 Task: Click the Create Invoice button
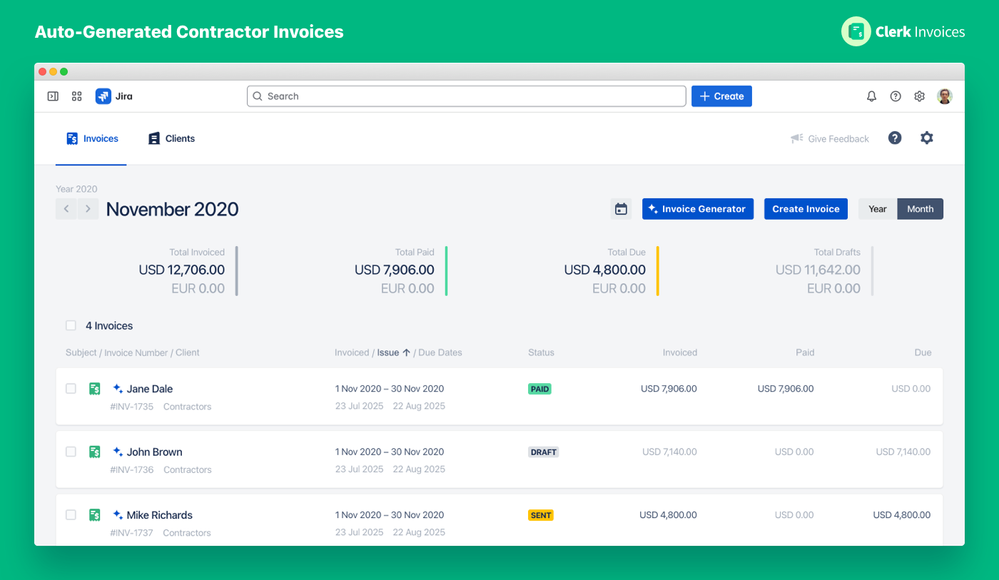pyautogui.click(x=805, y=208)
